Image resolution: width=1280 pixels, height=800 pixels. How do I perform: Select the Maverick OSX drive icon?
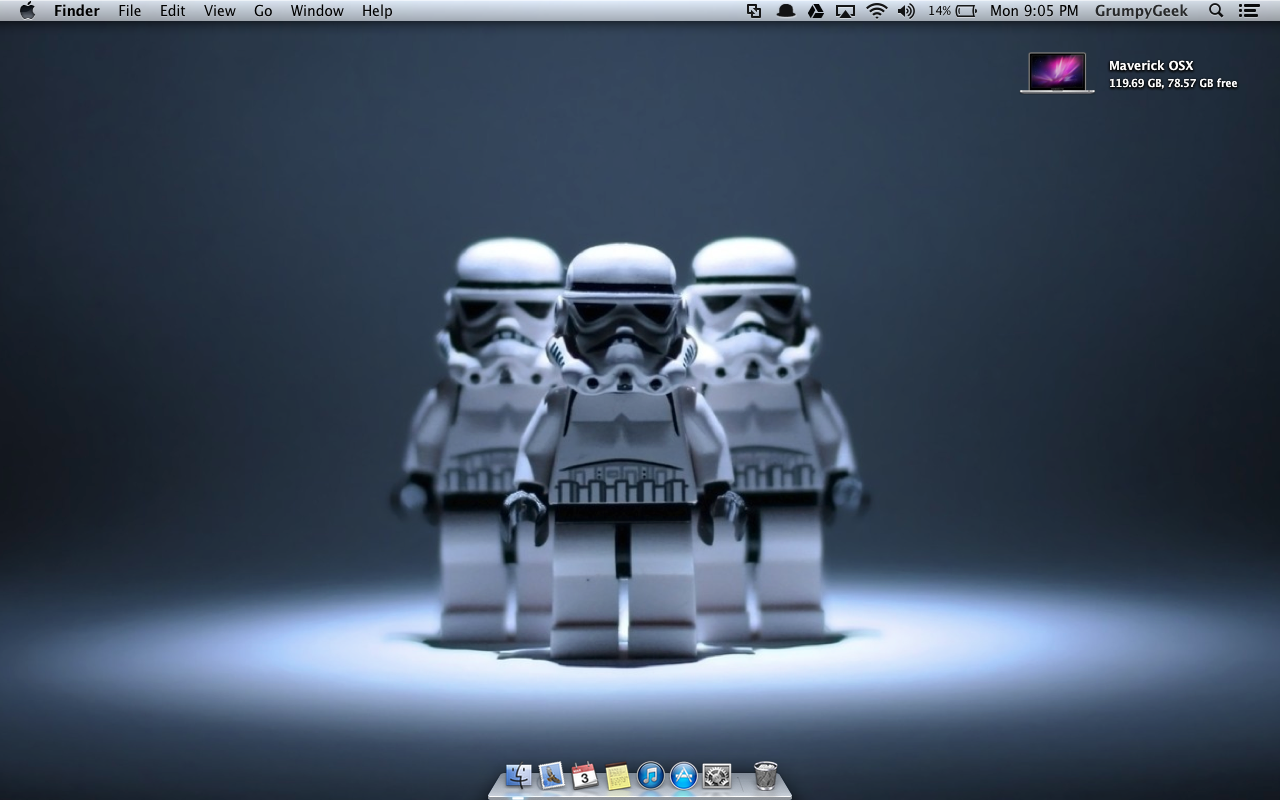[1057, 73]
